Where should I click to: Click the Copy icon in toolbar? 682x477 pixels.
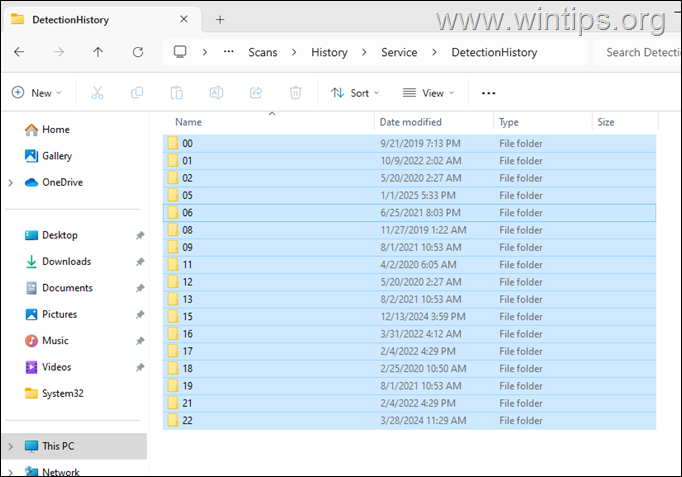point(137,93)
